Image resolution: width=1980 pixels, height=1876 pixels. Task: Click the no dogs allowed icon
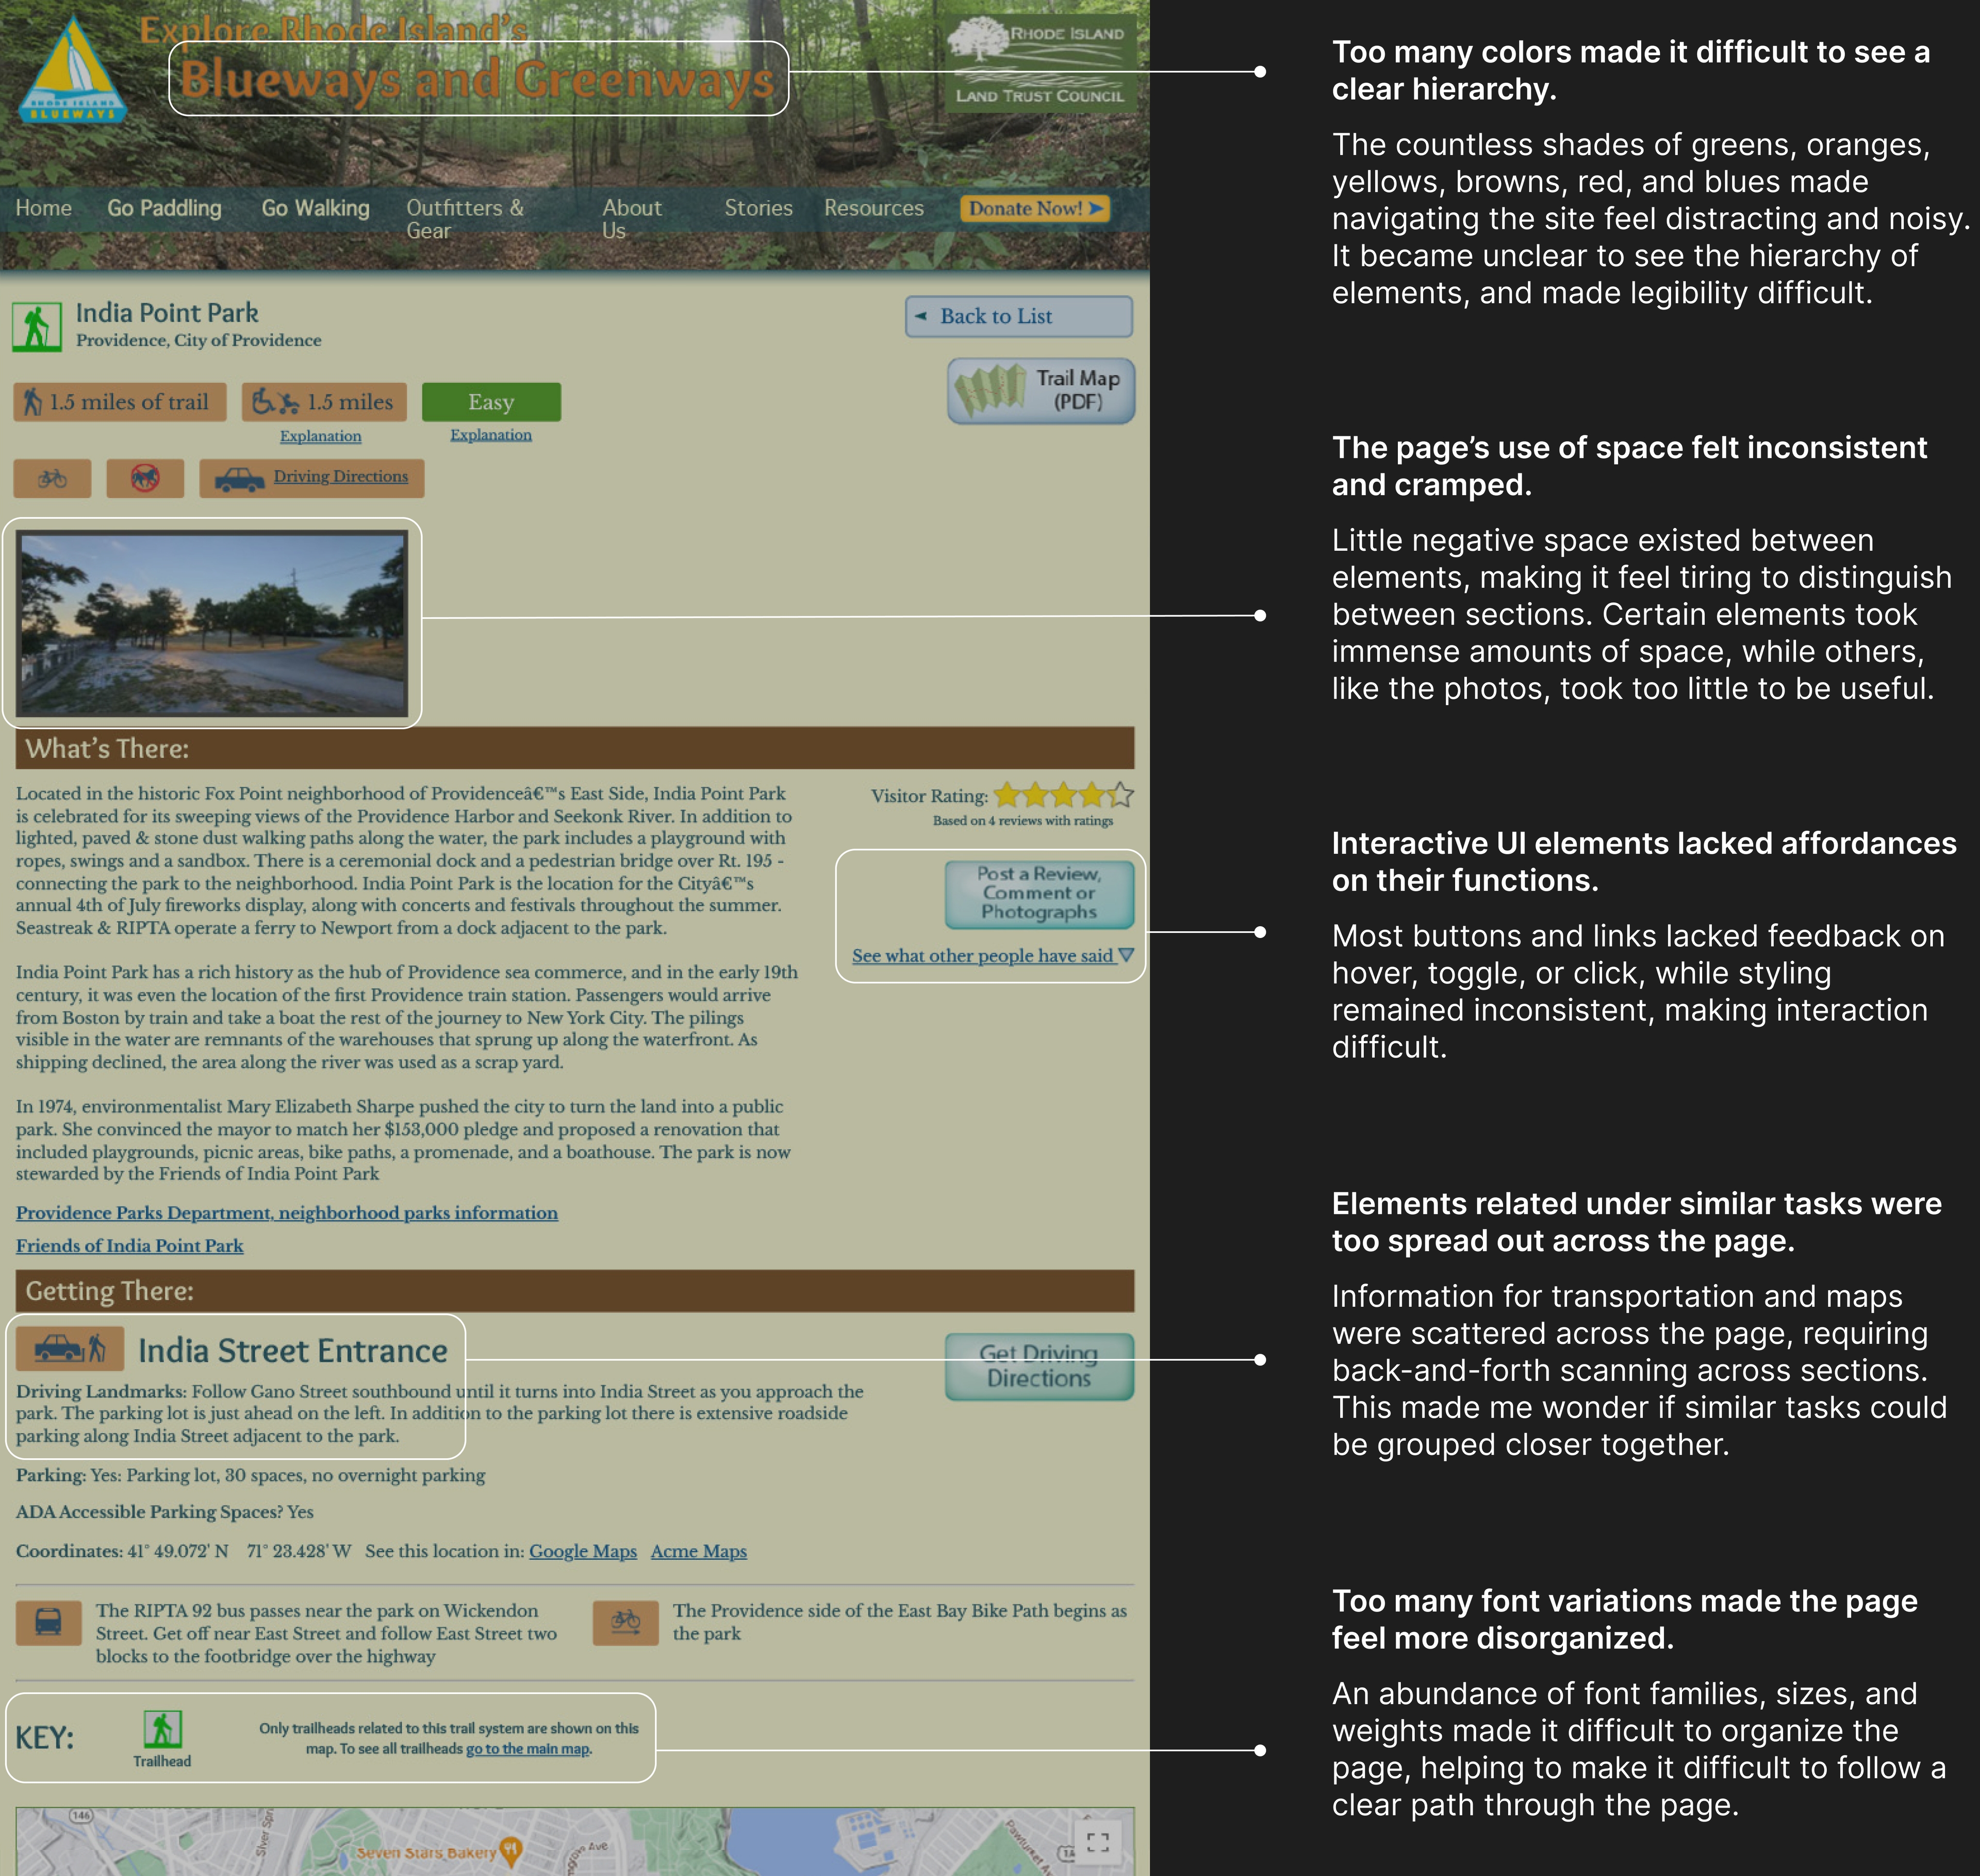coord(145,478)
